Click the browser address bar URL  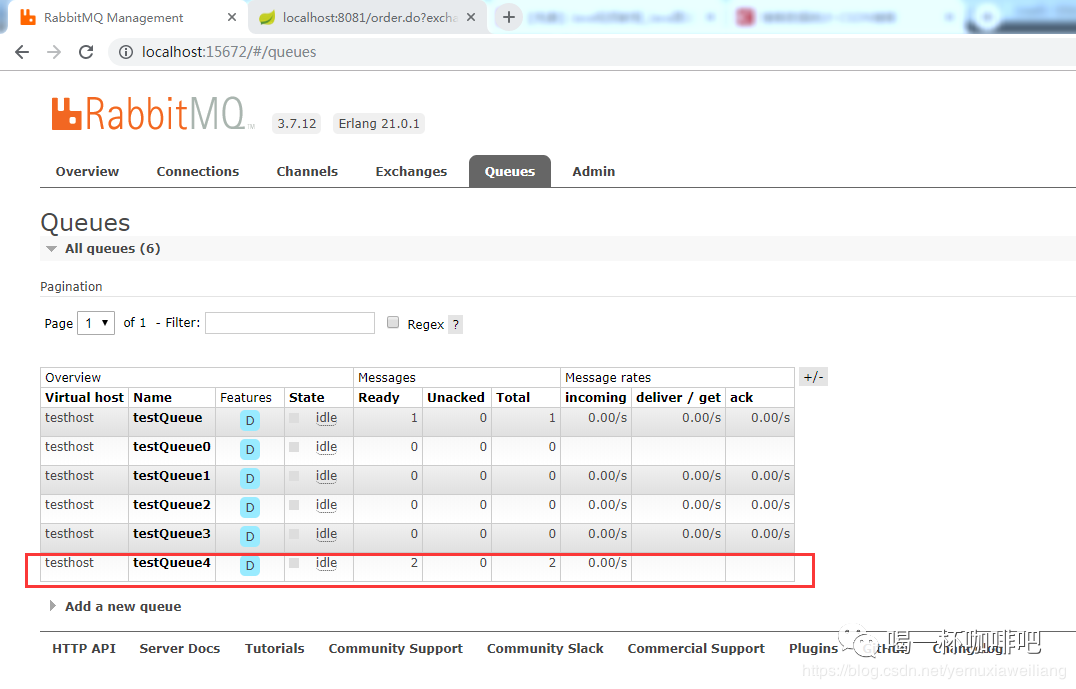[229, 52]
